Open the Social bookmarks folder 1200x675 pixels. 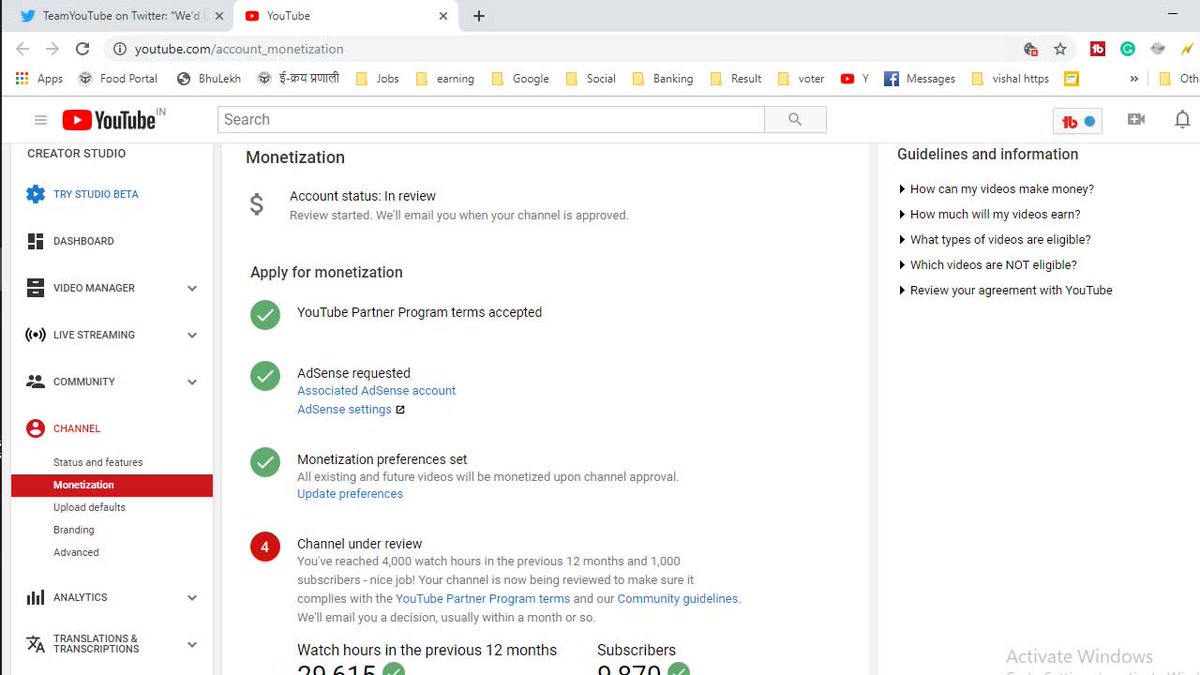[x=590, y=78]
